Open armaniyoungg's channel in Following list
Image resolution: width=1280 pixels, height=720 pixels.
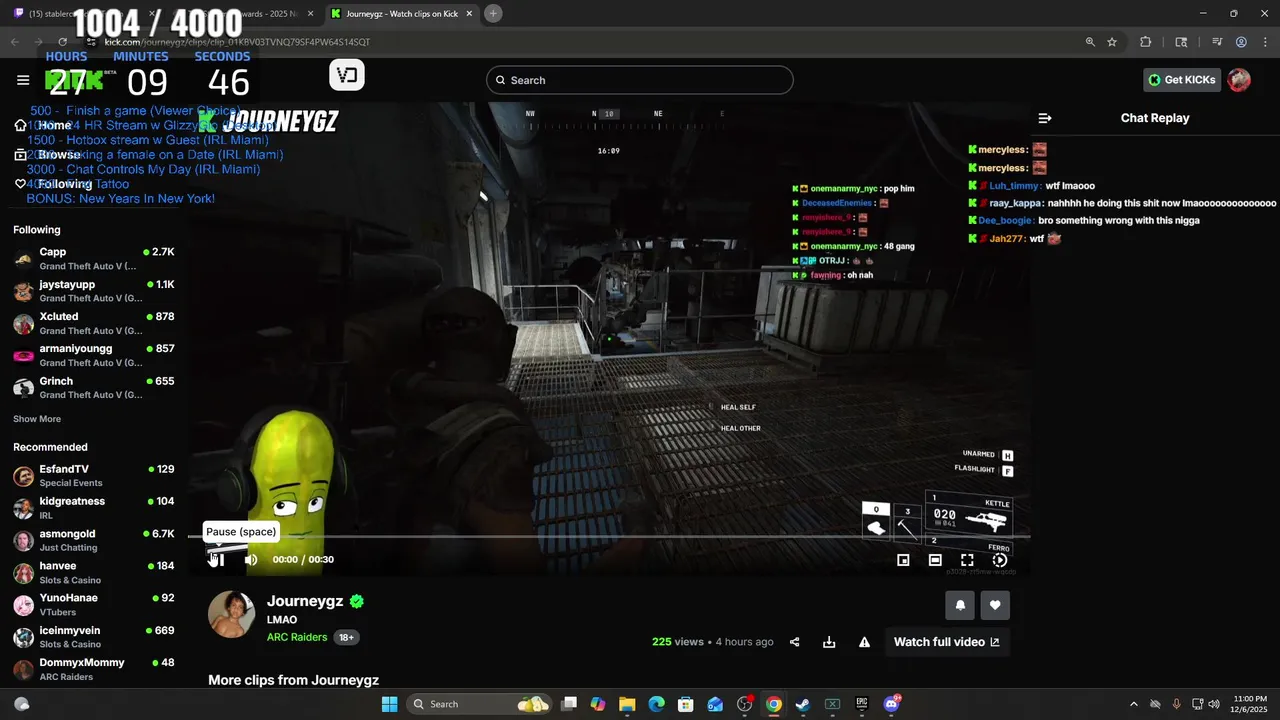pos(94,355)
